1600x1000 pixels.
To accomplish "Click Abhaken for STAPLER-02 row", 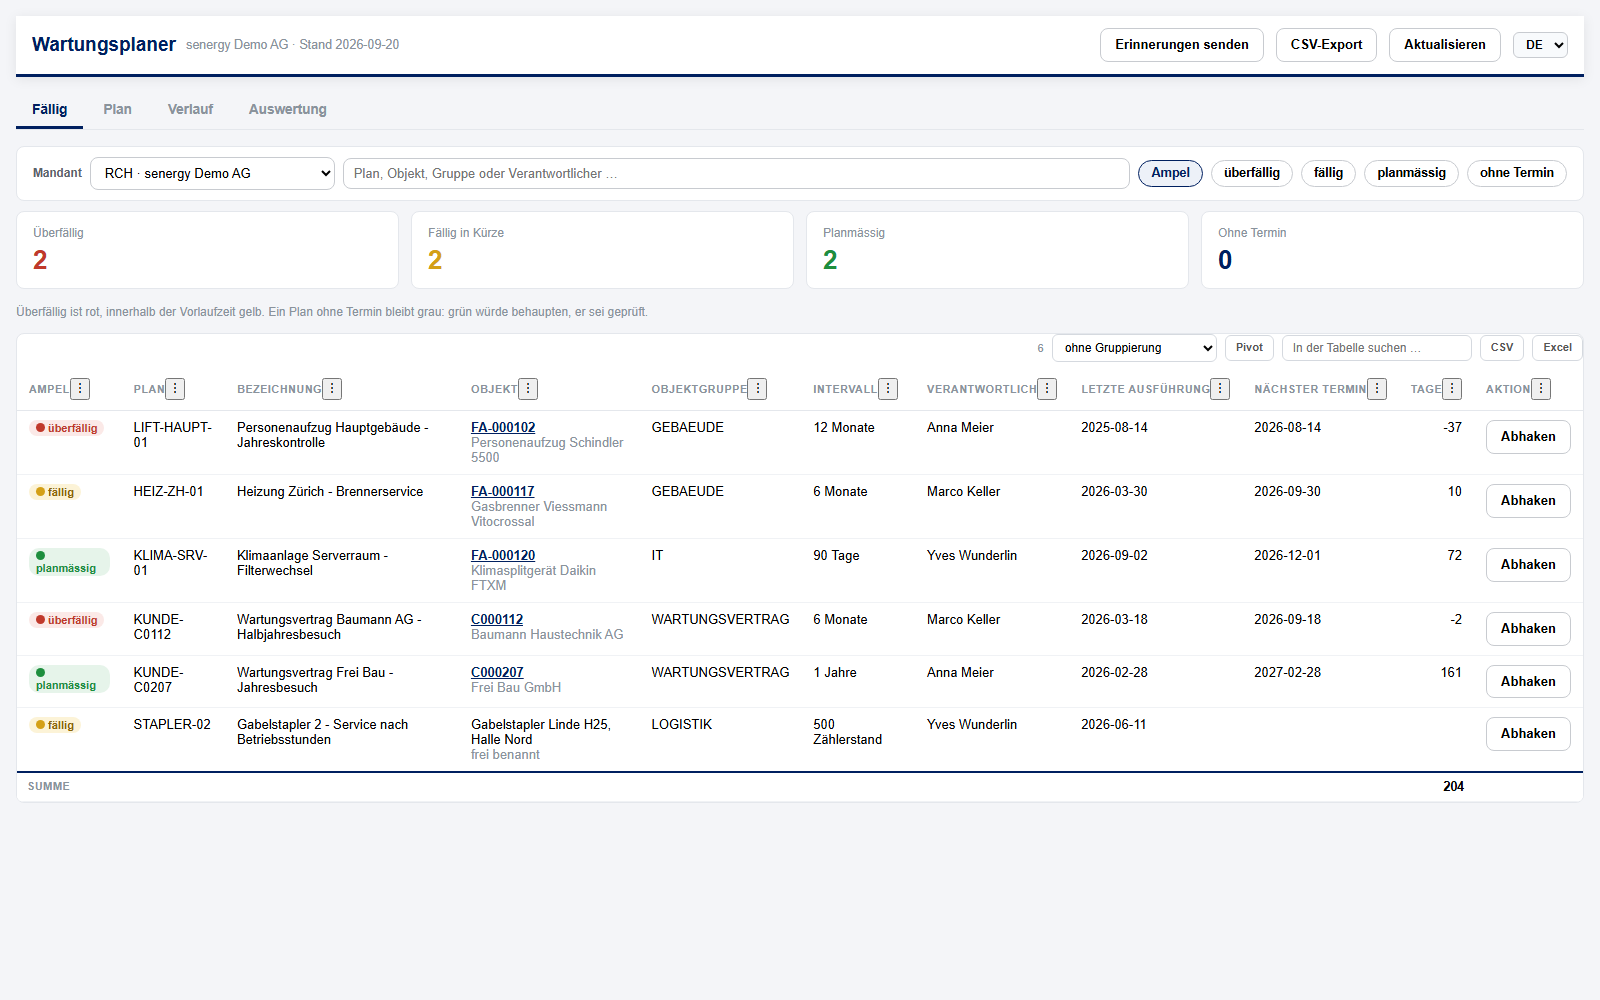I will 1528,734.
